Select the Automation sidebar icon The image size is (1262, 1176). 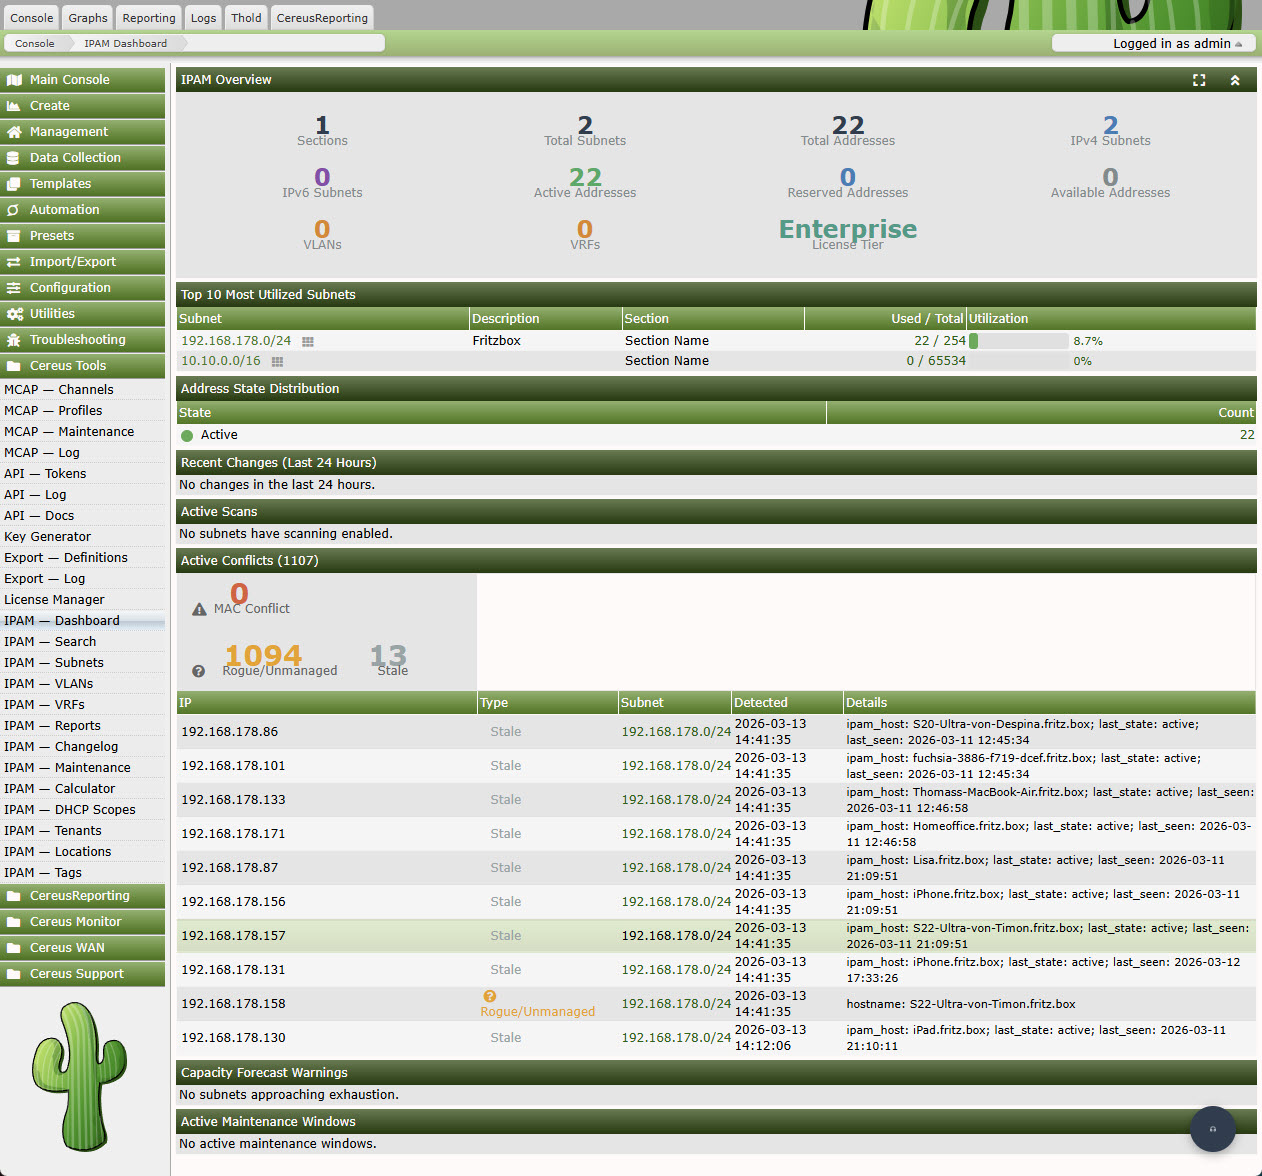click(13, 209)
